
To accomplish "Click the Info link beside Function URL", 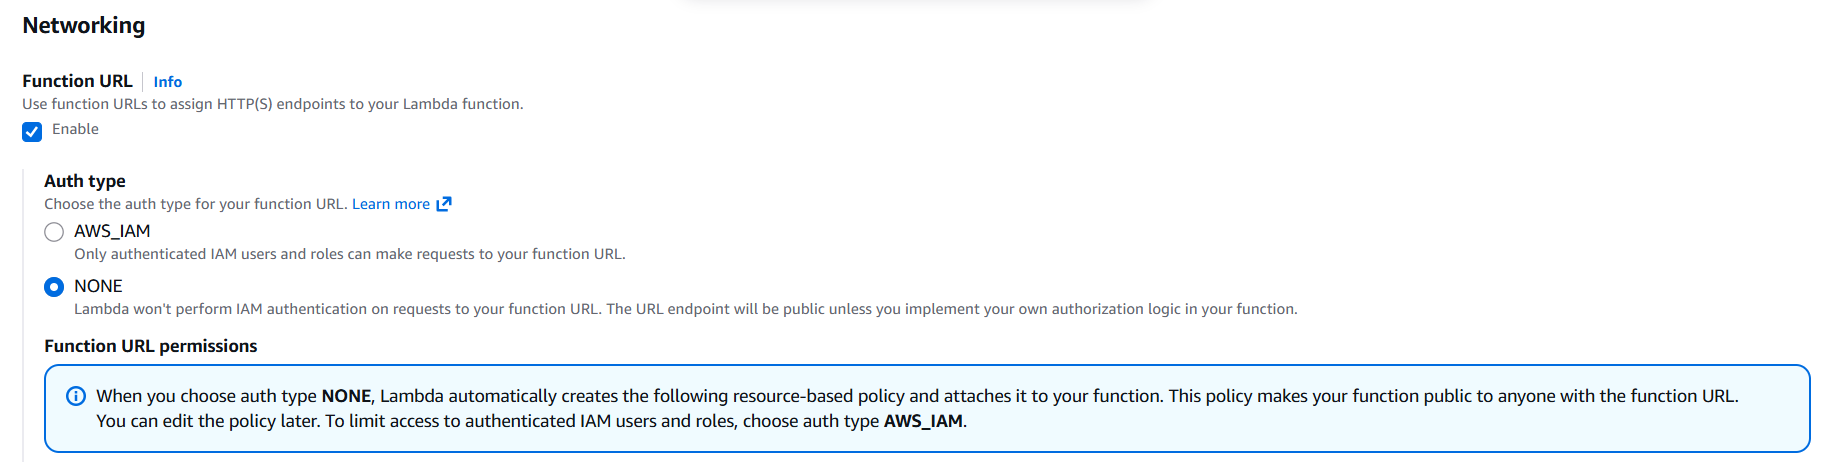I will 167,82.
